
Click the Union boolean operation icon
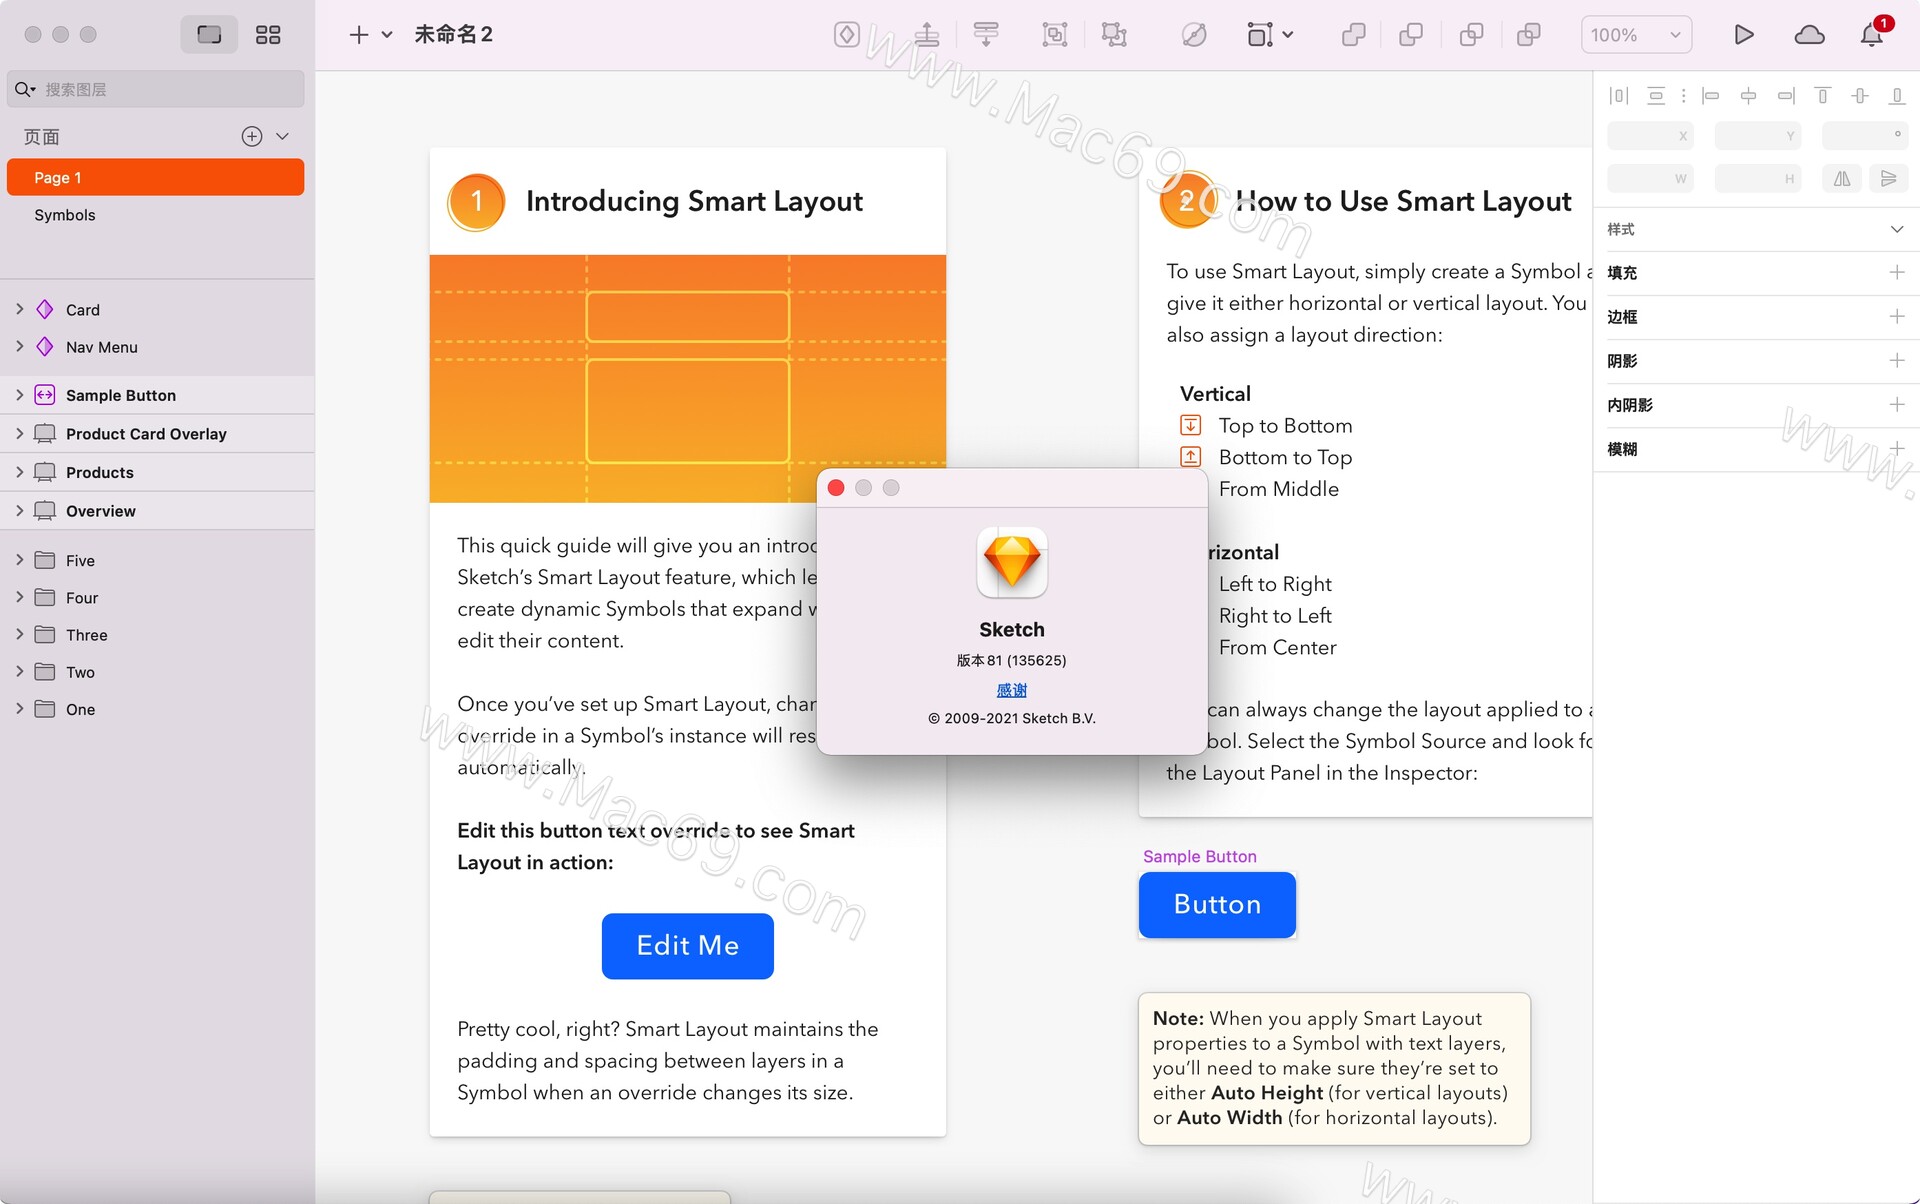(1353, 35)
